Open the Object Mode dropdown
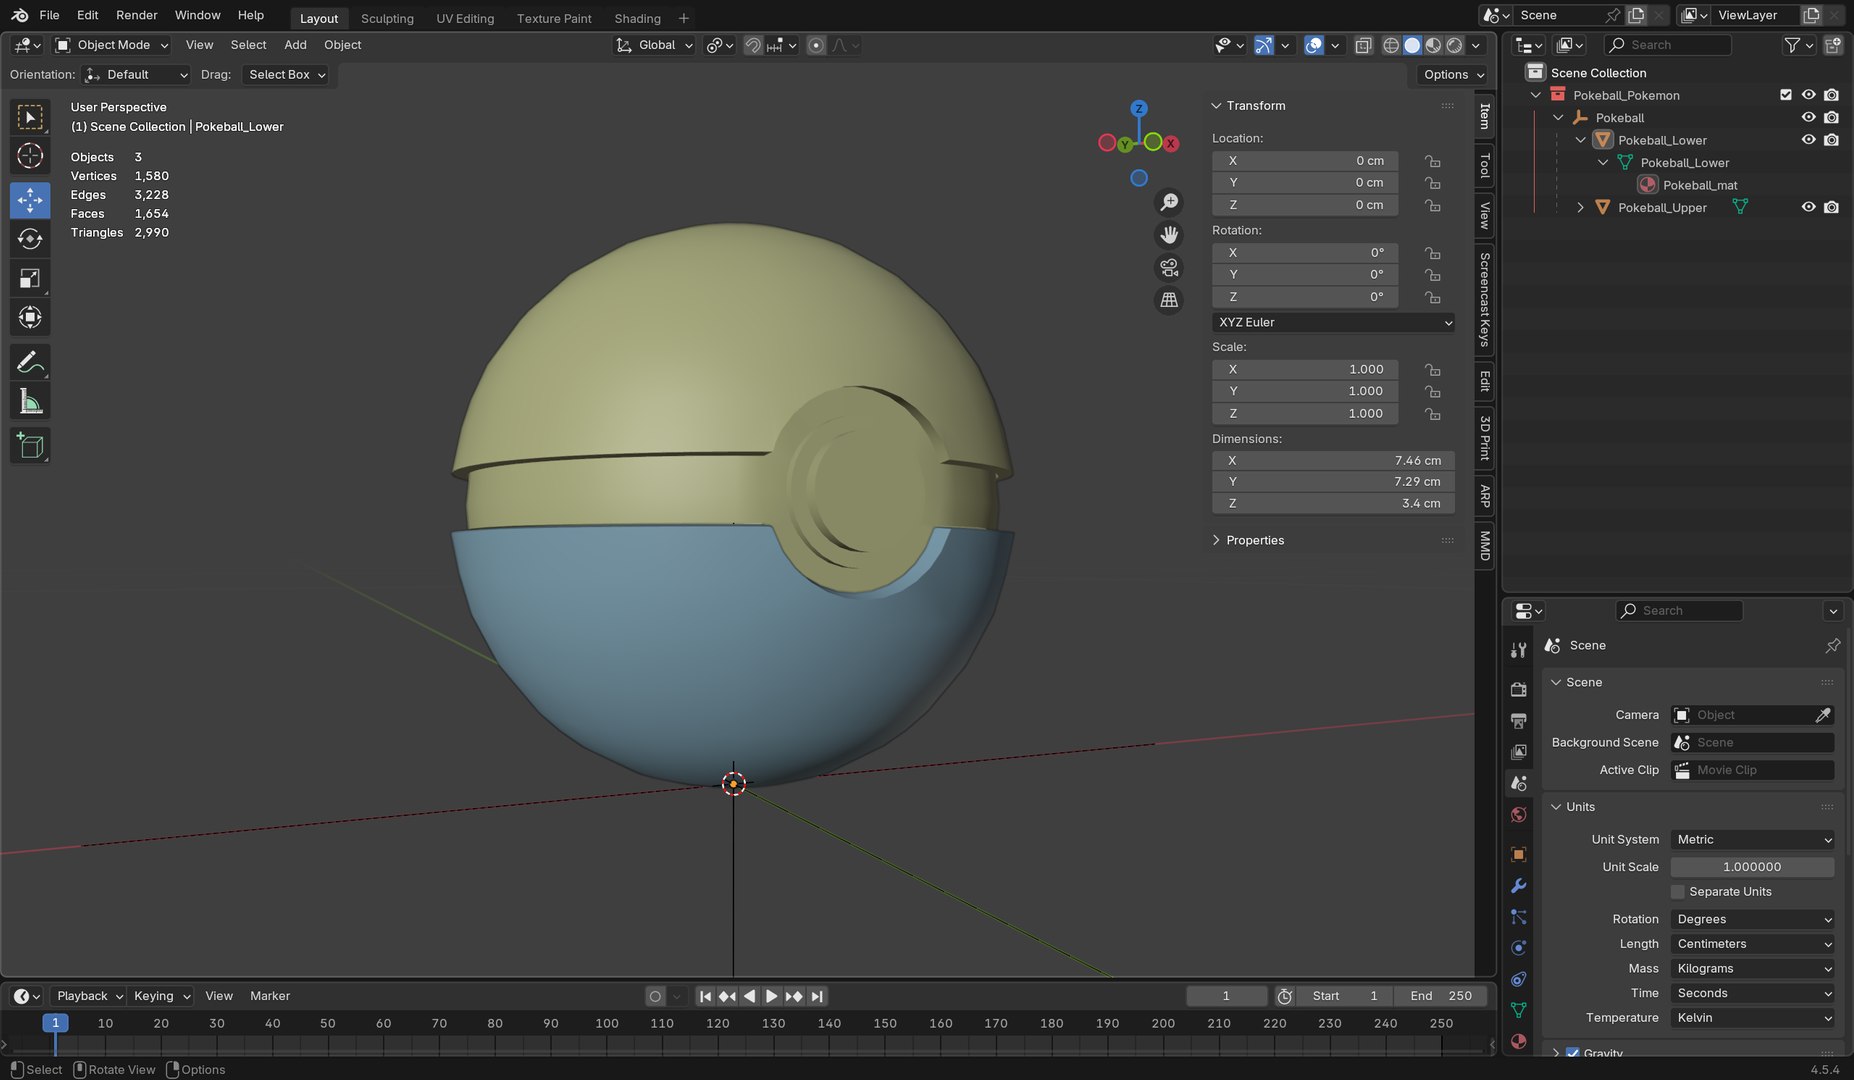 [111, 45]
